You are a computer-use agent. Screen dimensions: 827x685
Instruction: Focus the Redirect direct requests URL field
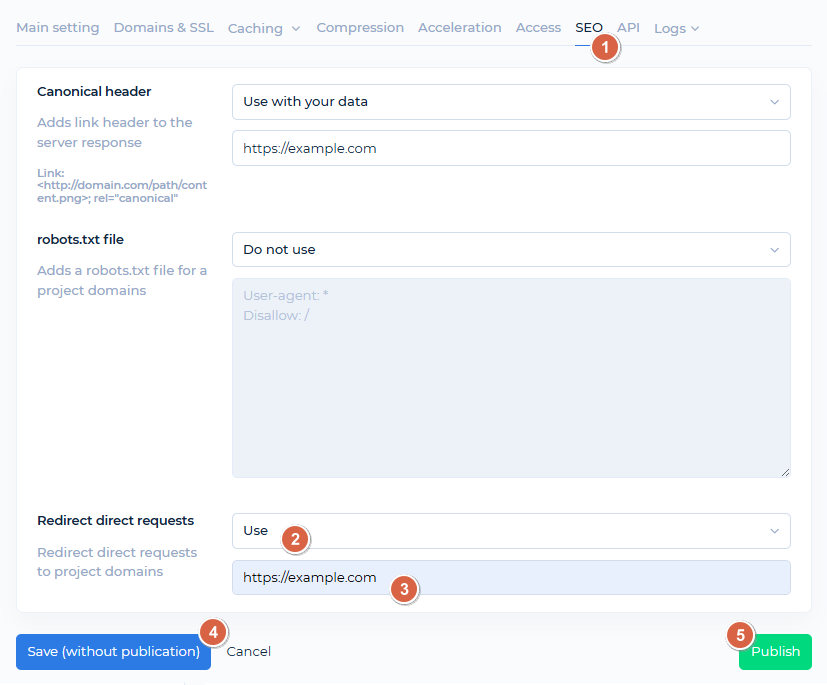pos(510,578)
